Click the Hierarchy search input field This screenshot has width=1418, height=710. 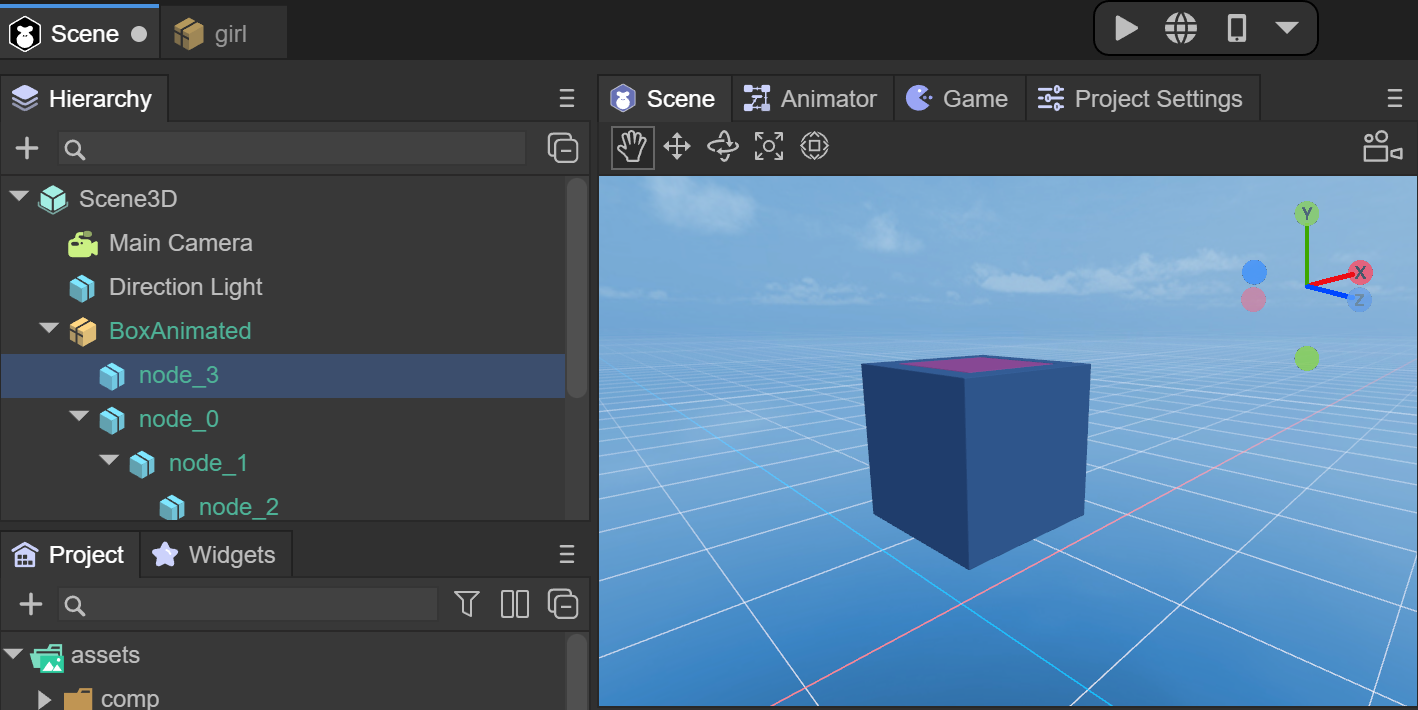(291, 149)
